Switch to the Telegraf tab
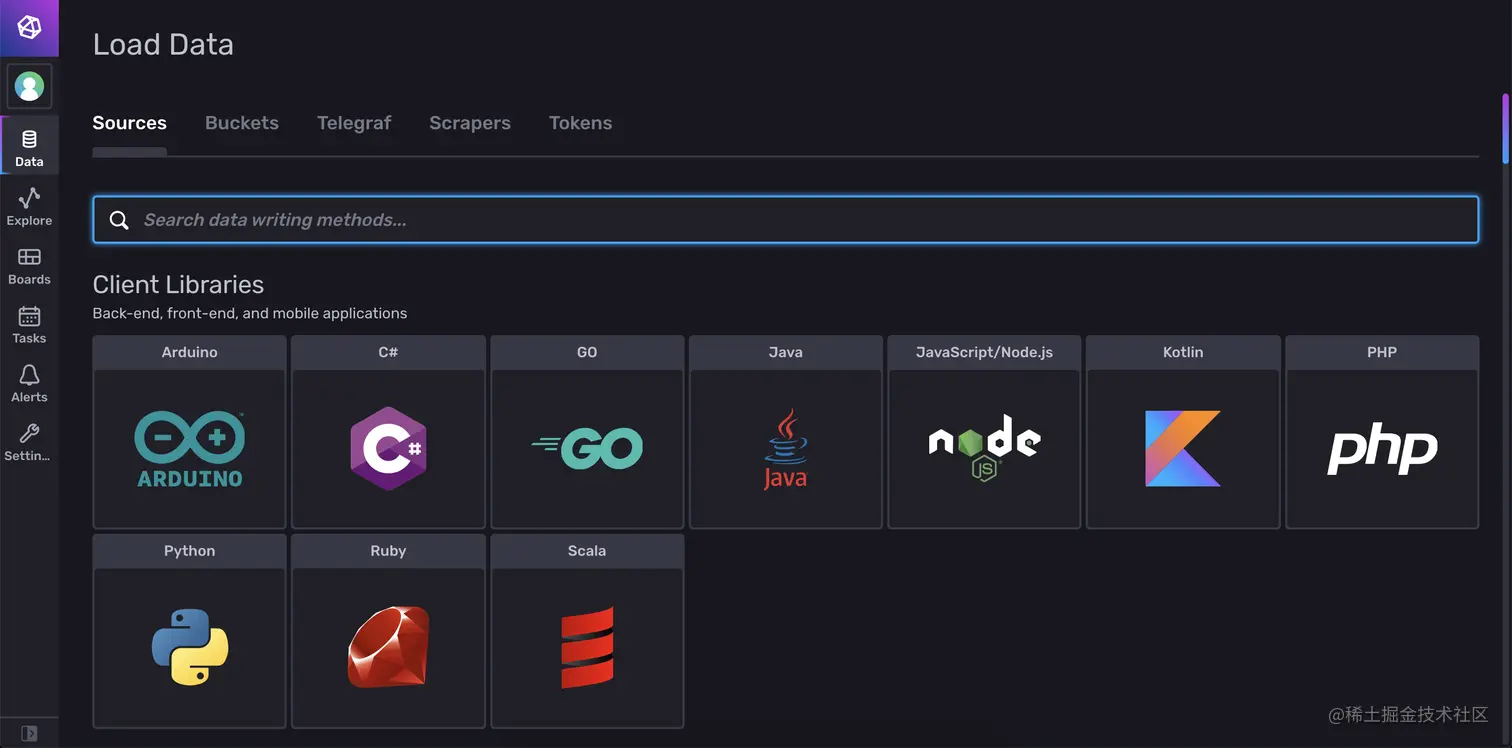The image size is (1512, 748). pyautogui.click(x=354, y=123)
